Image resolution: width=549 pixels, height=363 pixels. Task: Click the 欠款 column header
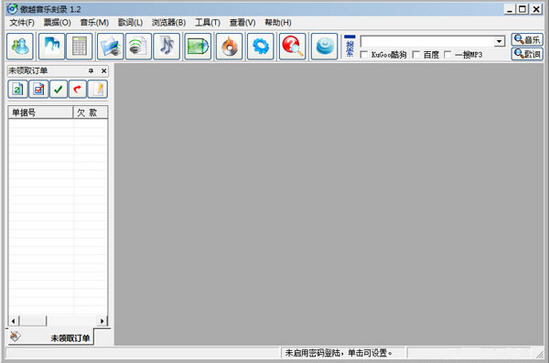(x=90, y=112)
